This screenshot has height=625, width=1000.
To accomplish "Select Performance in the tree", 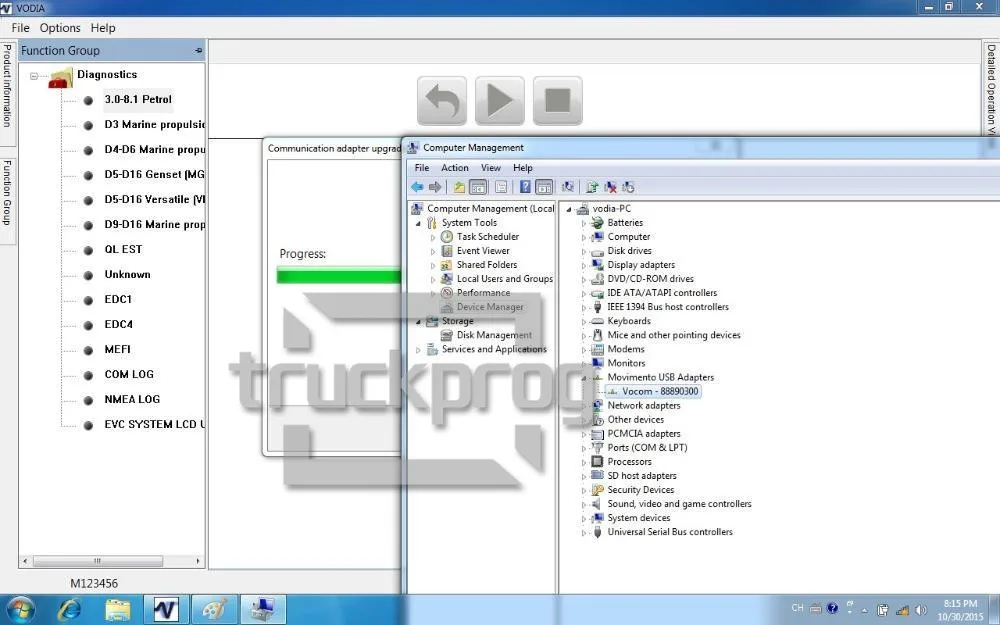I will (483, 293).
